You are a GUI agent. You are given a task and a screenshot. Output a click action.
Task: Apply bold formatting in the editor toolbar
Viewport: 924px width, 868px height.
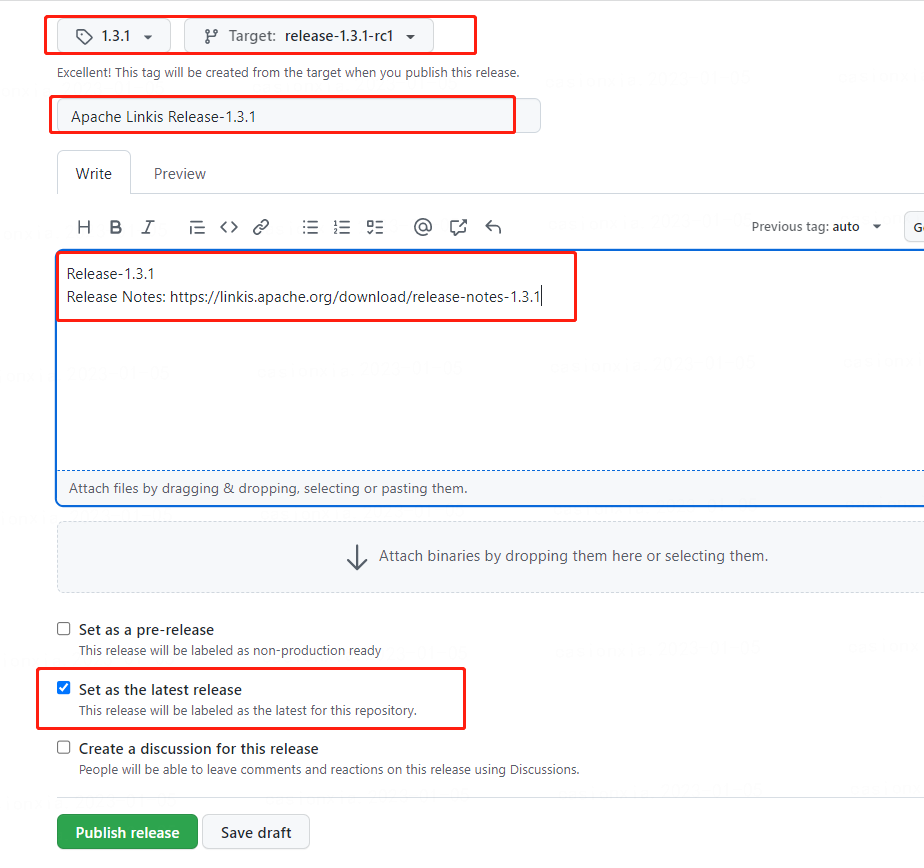pyautogui.click(x=116, y=227)
